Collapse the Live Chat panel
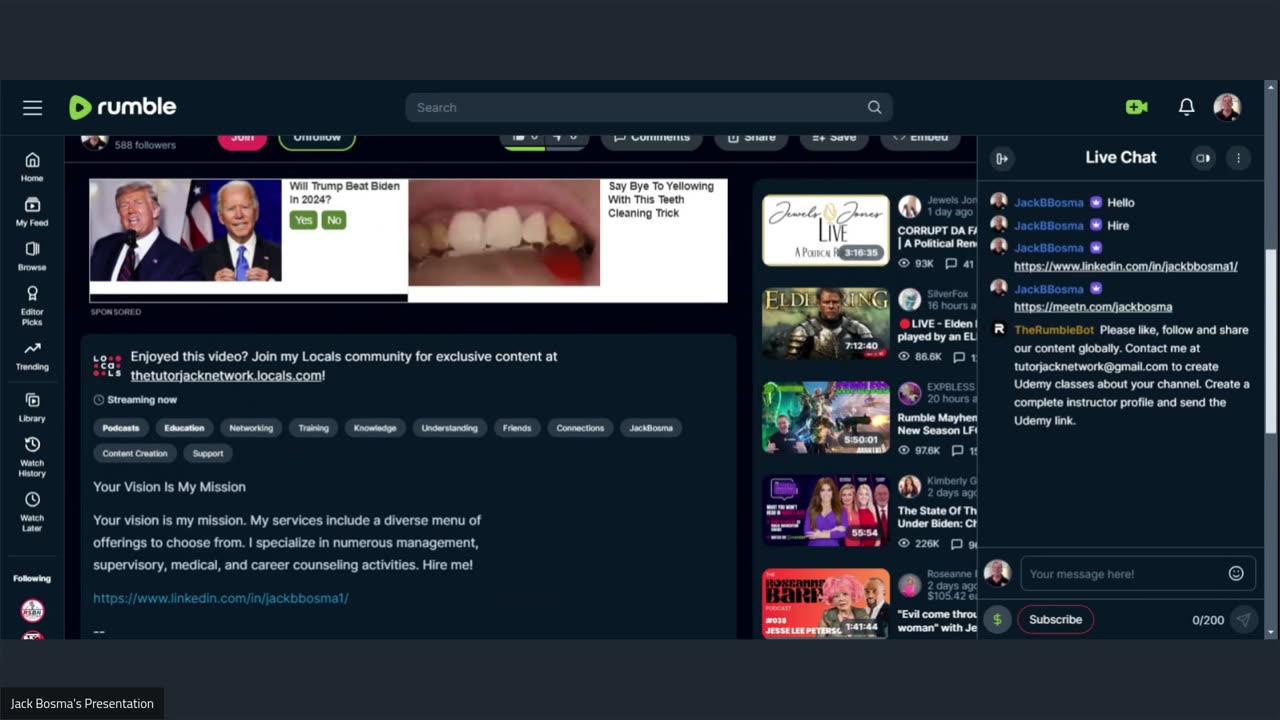 [x=1002, y=158]
